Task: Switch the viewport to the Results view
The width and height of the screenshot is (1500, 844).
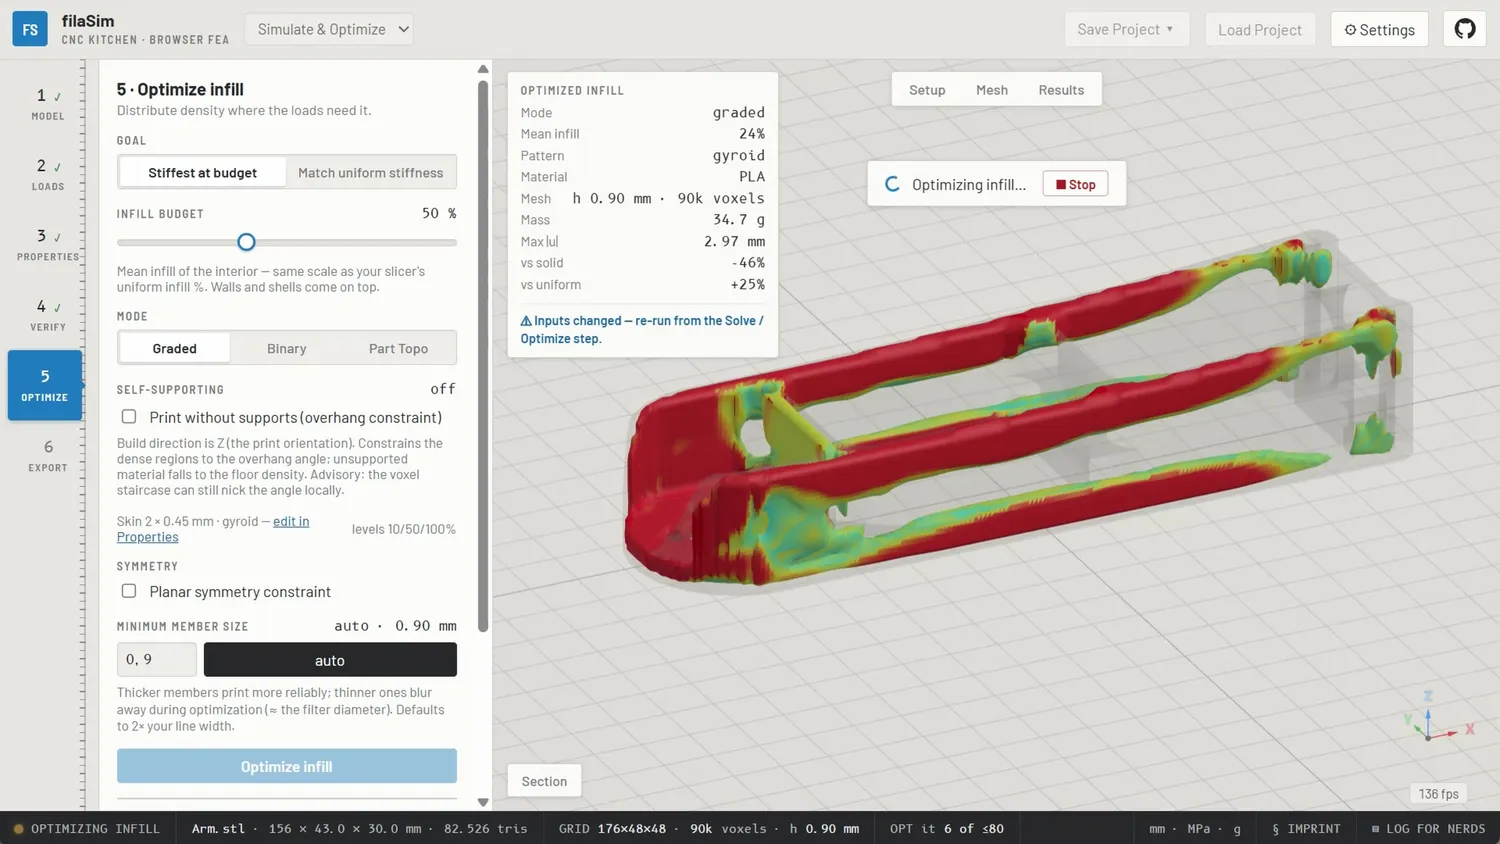Action: pos(1061,90)
